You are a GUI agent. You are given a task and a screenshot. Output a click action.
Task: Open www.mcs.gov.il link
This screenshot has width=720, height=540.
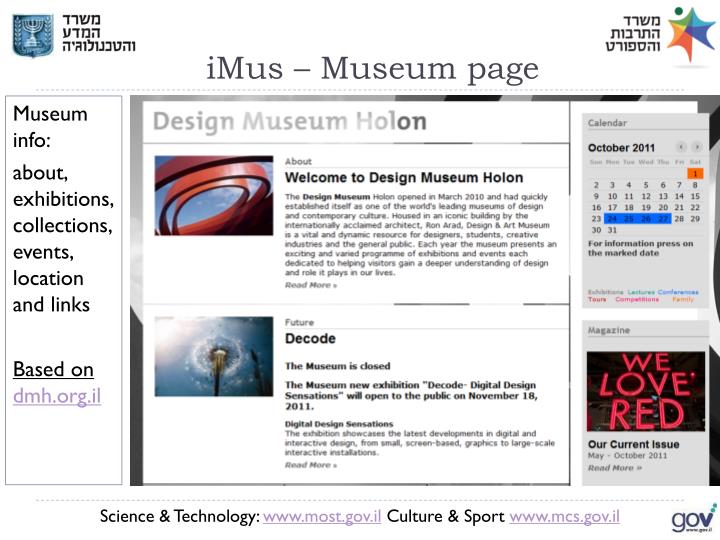point(564,516)
